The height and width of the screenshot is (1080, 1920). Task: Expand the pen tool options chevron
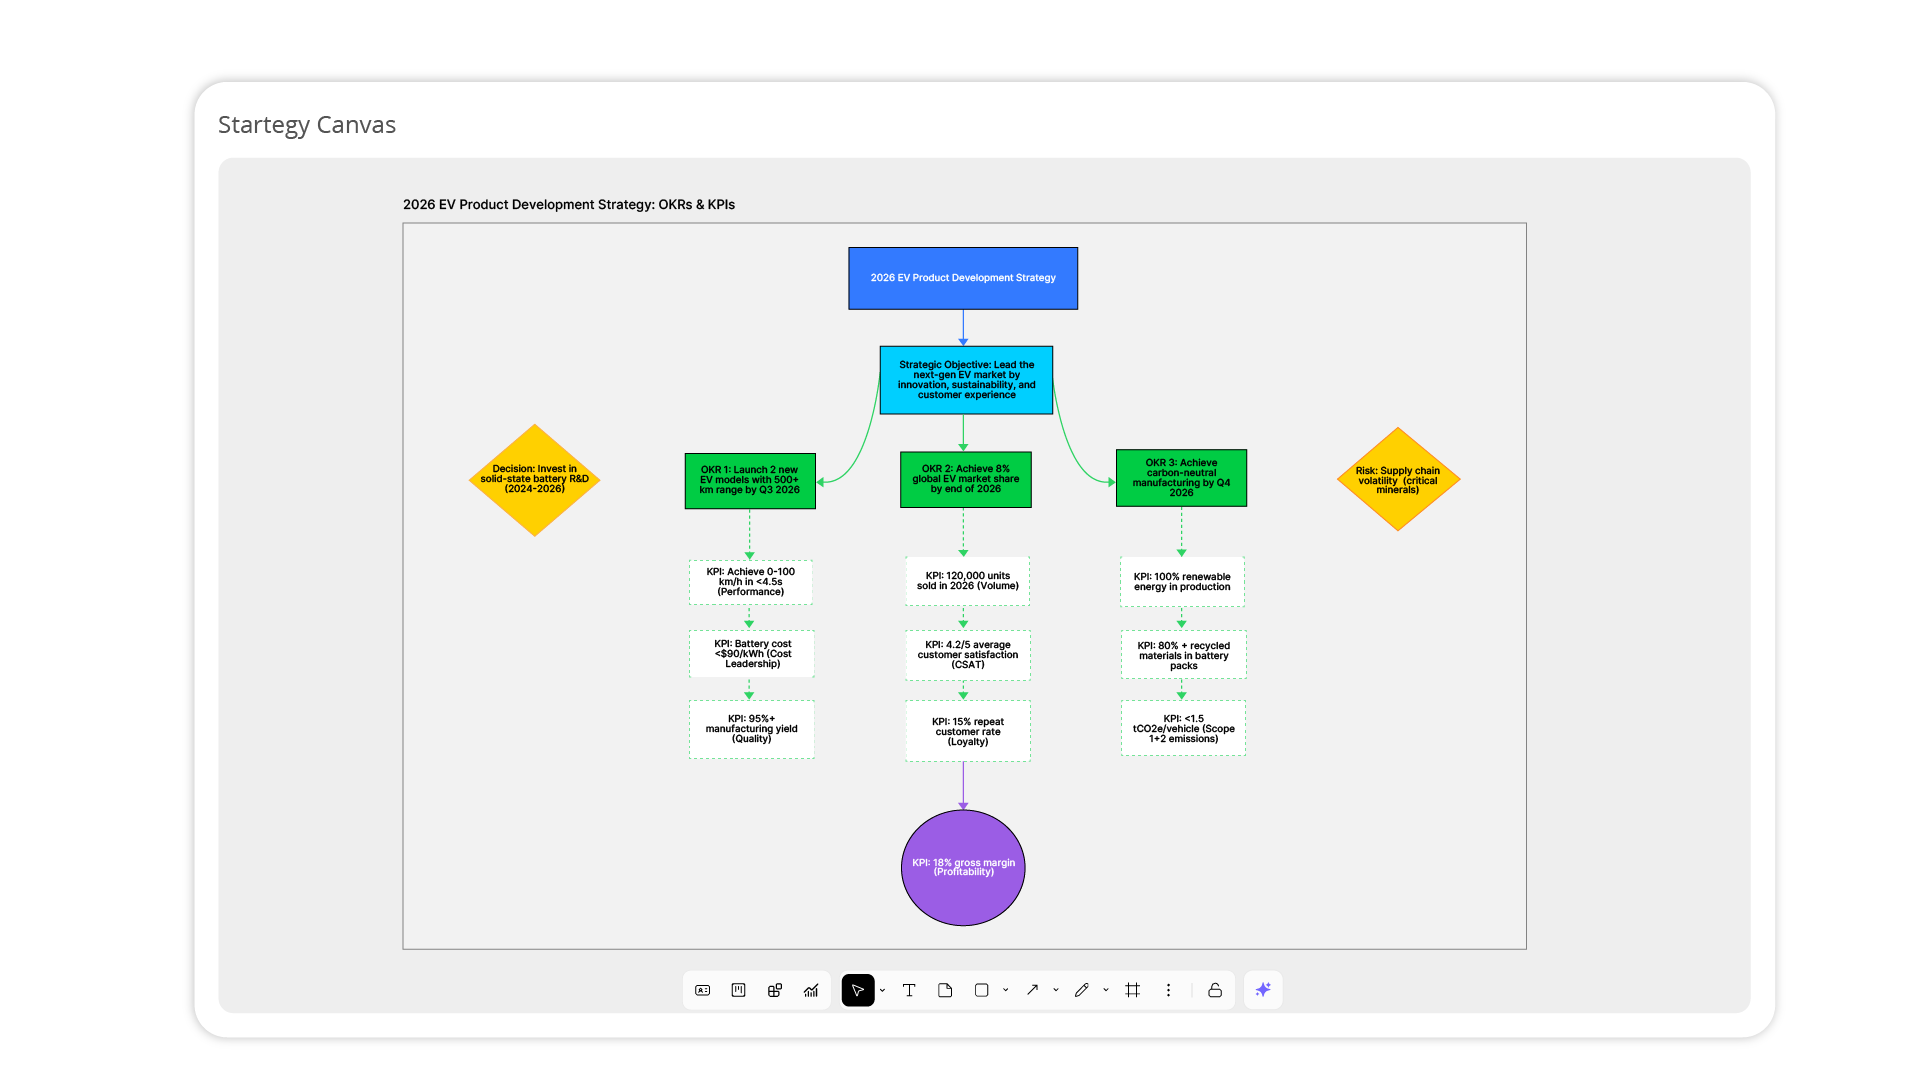(1106, 990)
